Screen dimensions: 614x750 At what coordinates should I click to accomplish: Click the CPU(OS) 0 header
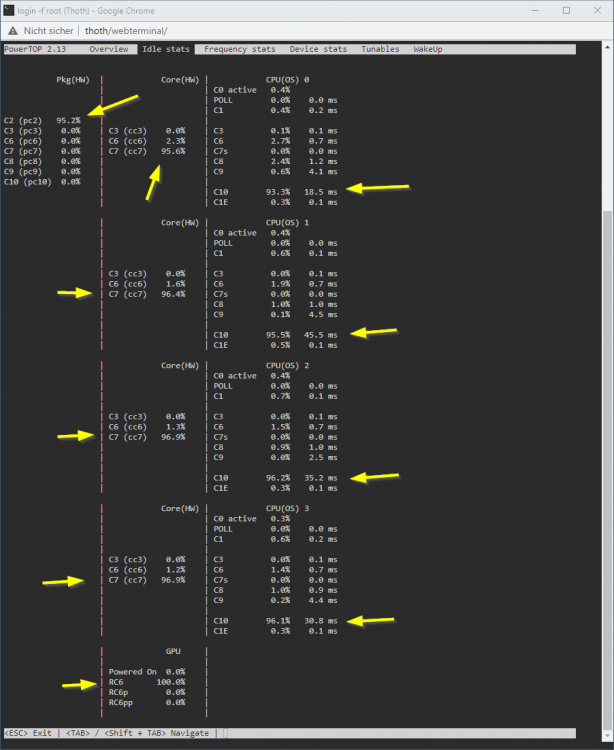(287, 80)
